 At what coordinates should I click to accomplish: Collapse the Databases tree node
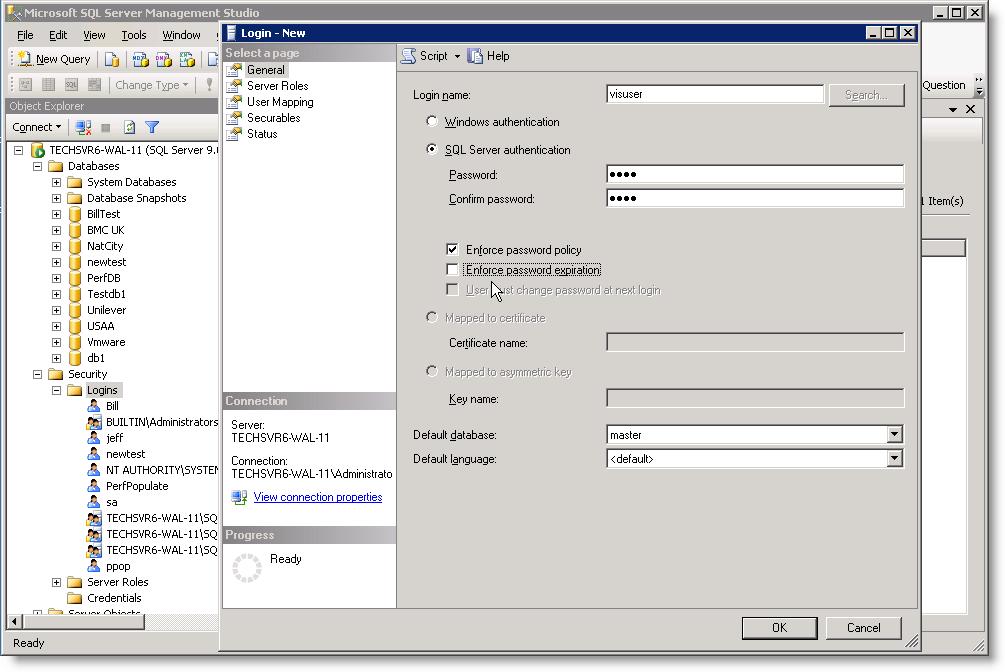click(38, 166)
